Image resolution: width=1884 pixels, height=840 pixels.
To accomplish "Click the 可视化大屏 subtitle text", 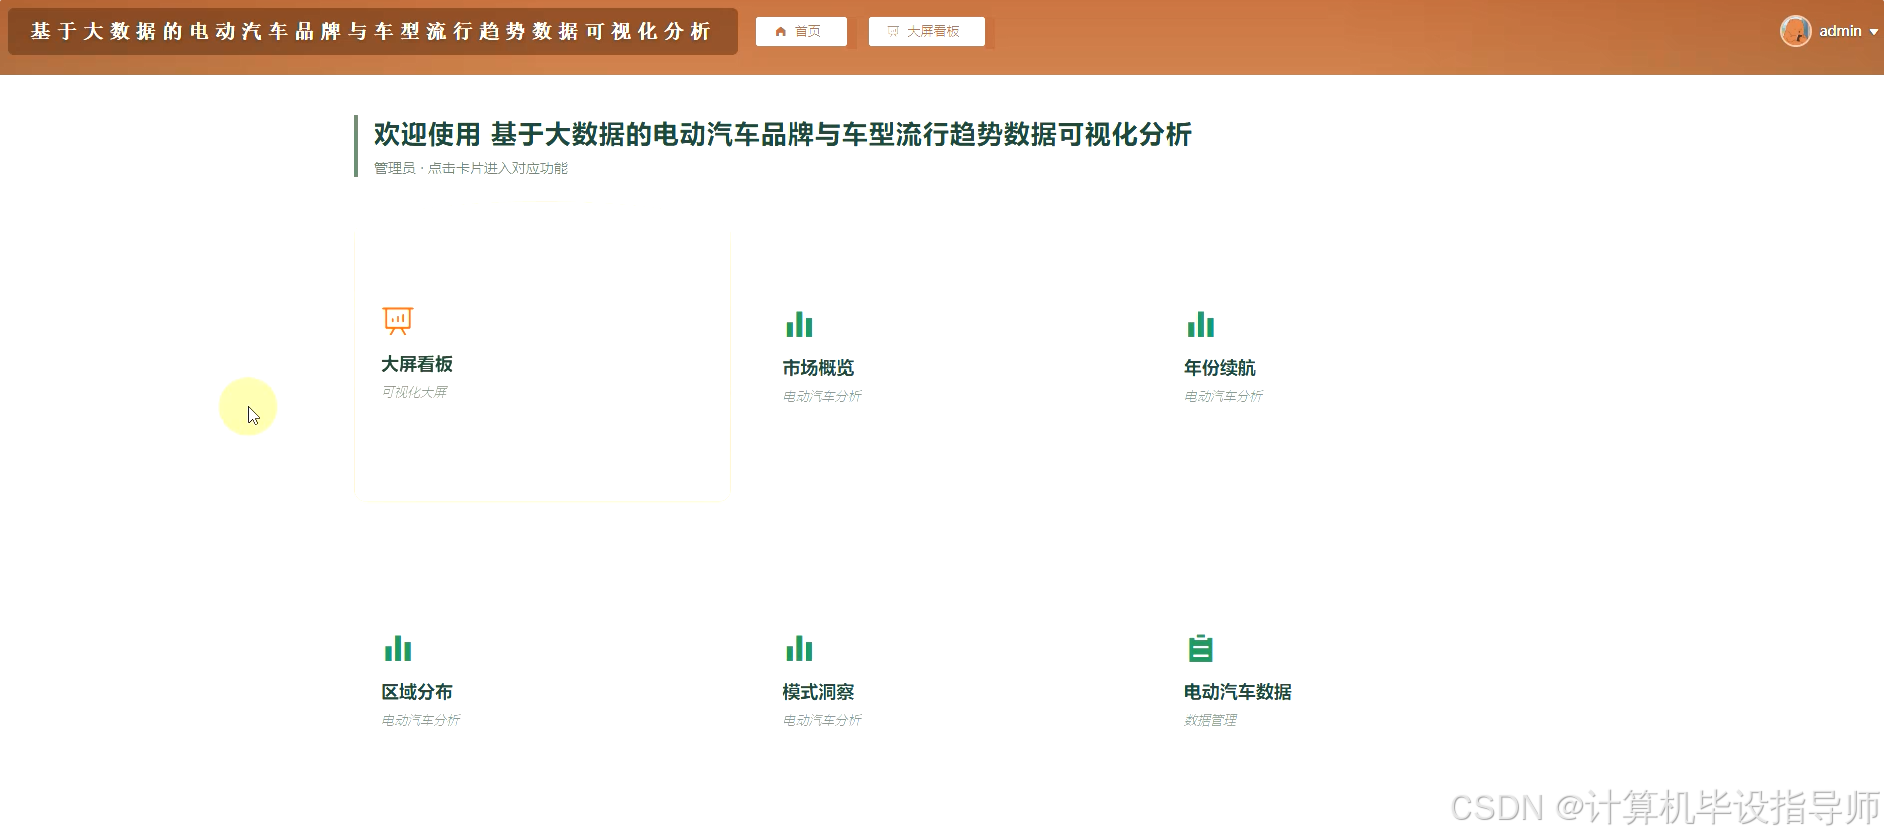I will (415, 392).
